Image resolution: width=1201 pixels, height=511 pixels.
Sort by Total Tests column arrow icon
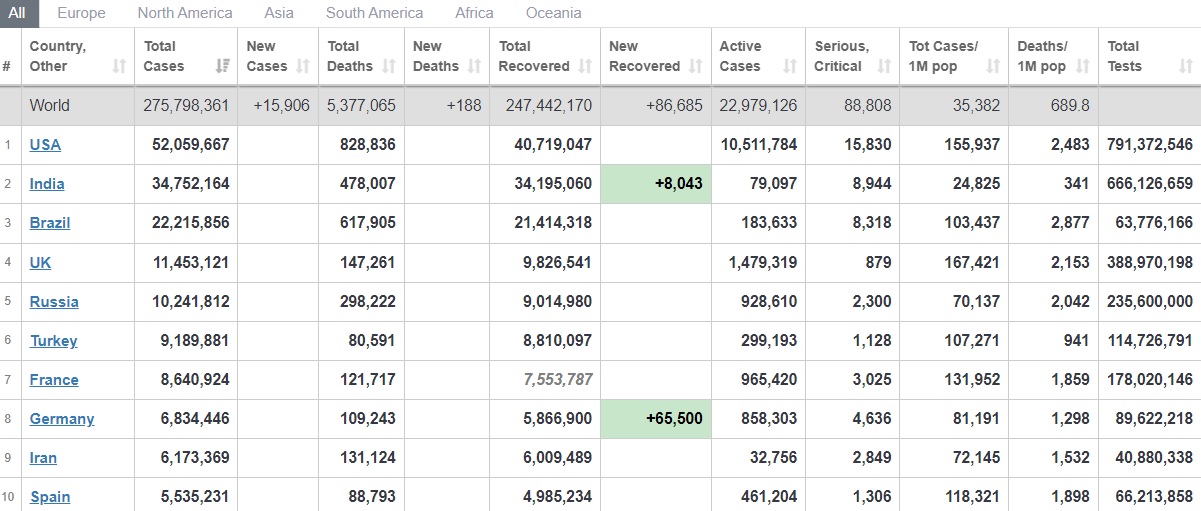[1186, 67]
